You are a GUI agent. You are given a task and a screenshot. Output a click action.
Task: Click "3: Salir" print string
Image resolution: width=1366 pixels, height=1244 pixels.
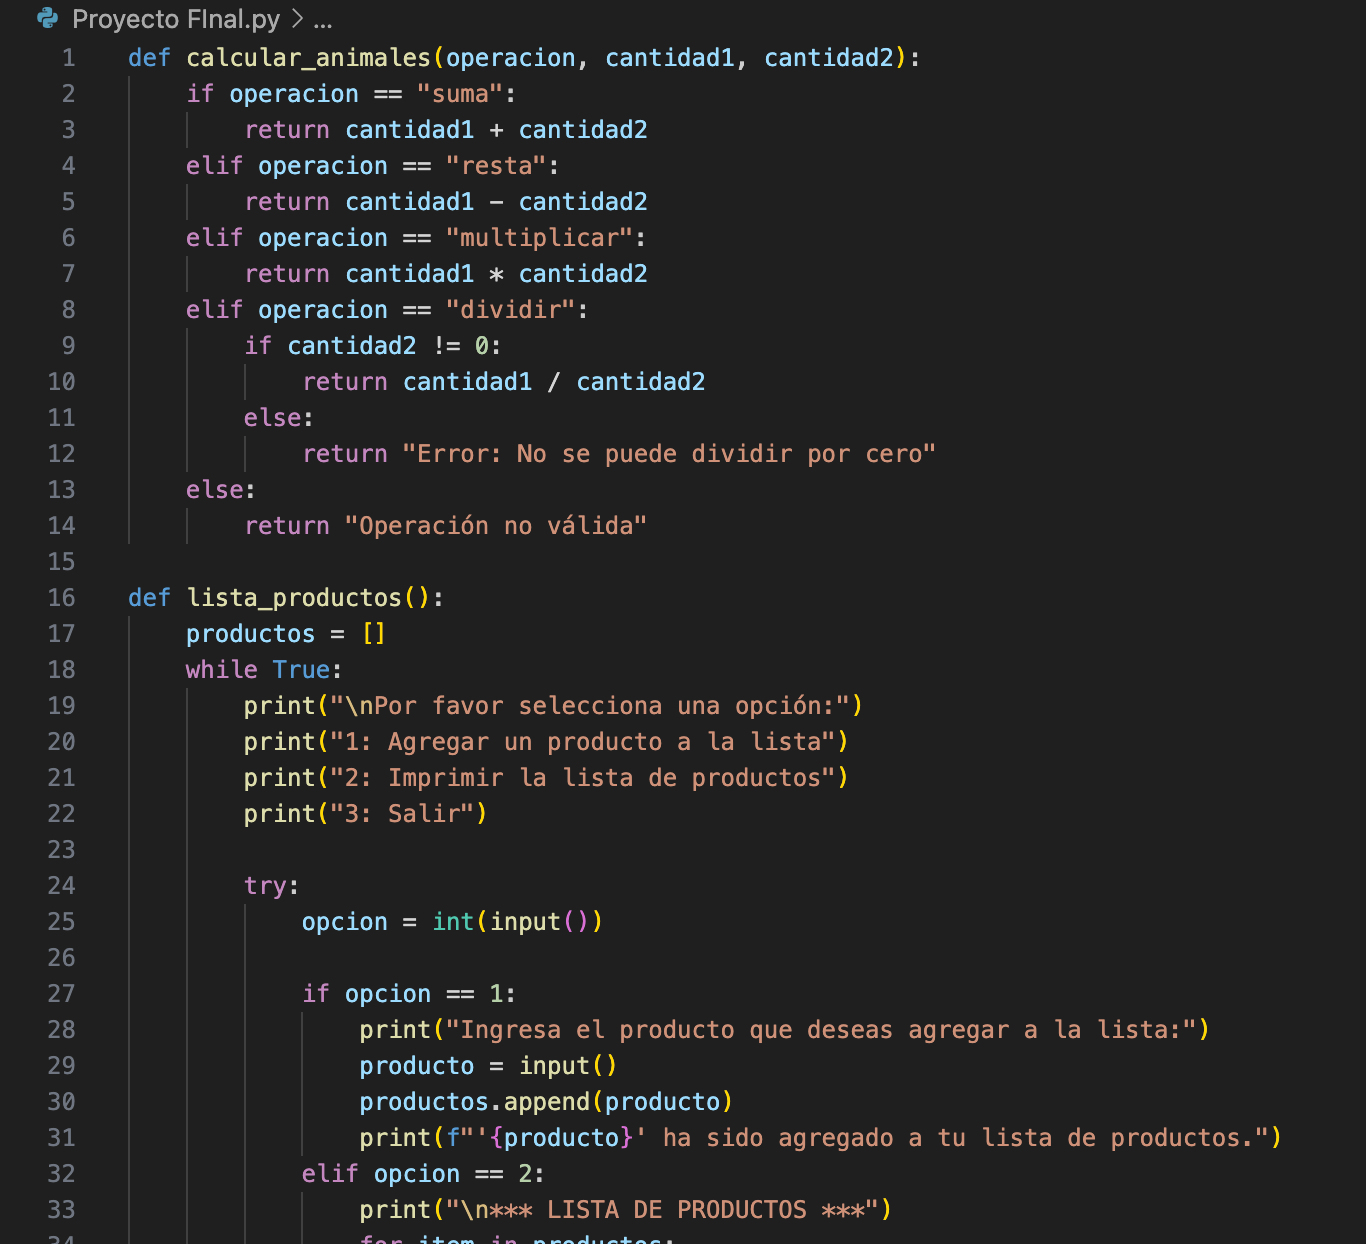click(x=402, y=814)
